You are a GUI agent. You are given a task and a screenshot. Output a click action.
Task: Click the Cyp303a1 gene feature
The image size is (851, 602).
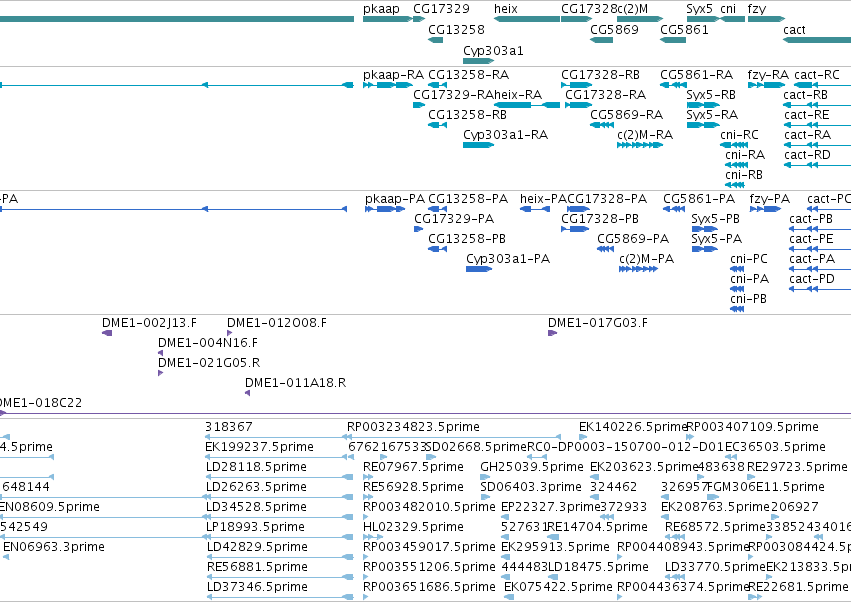478,61
